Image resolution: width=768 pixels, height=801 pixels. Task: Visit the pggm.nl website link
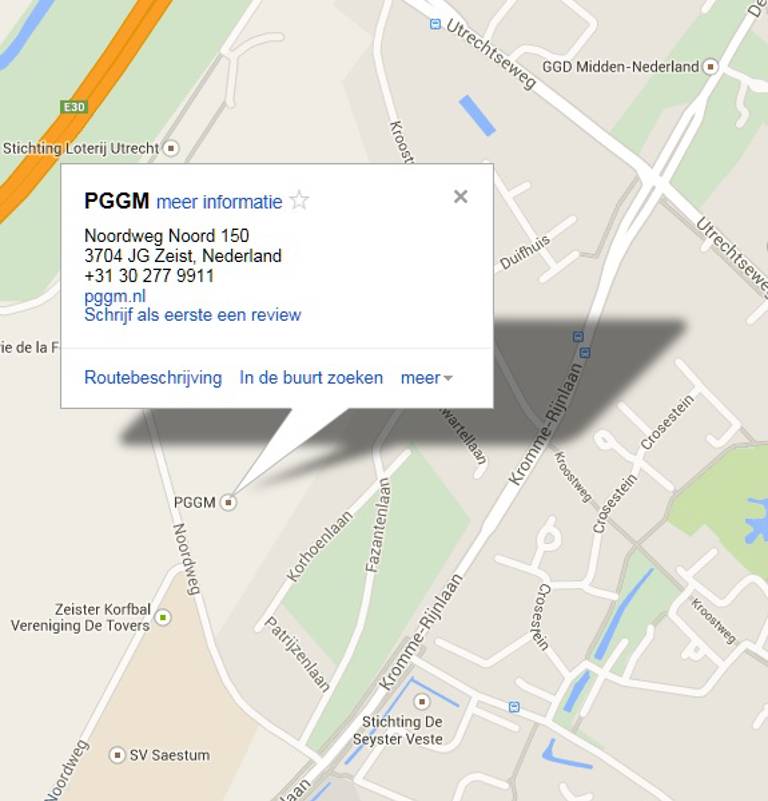click(115, 296)
